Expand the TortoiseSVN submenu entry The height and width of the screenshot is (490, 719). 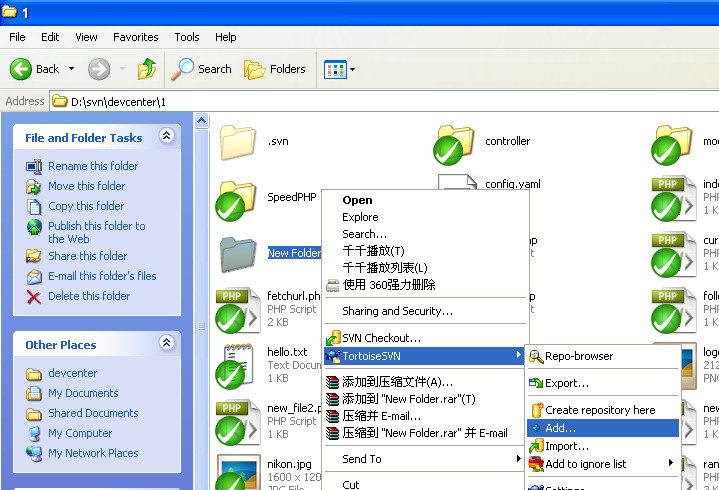425,356
